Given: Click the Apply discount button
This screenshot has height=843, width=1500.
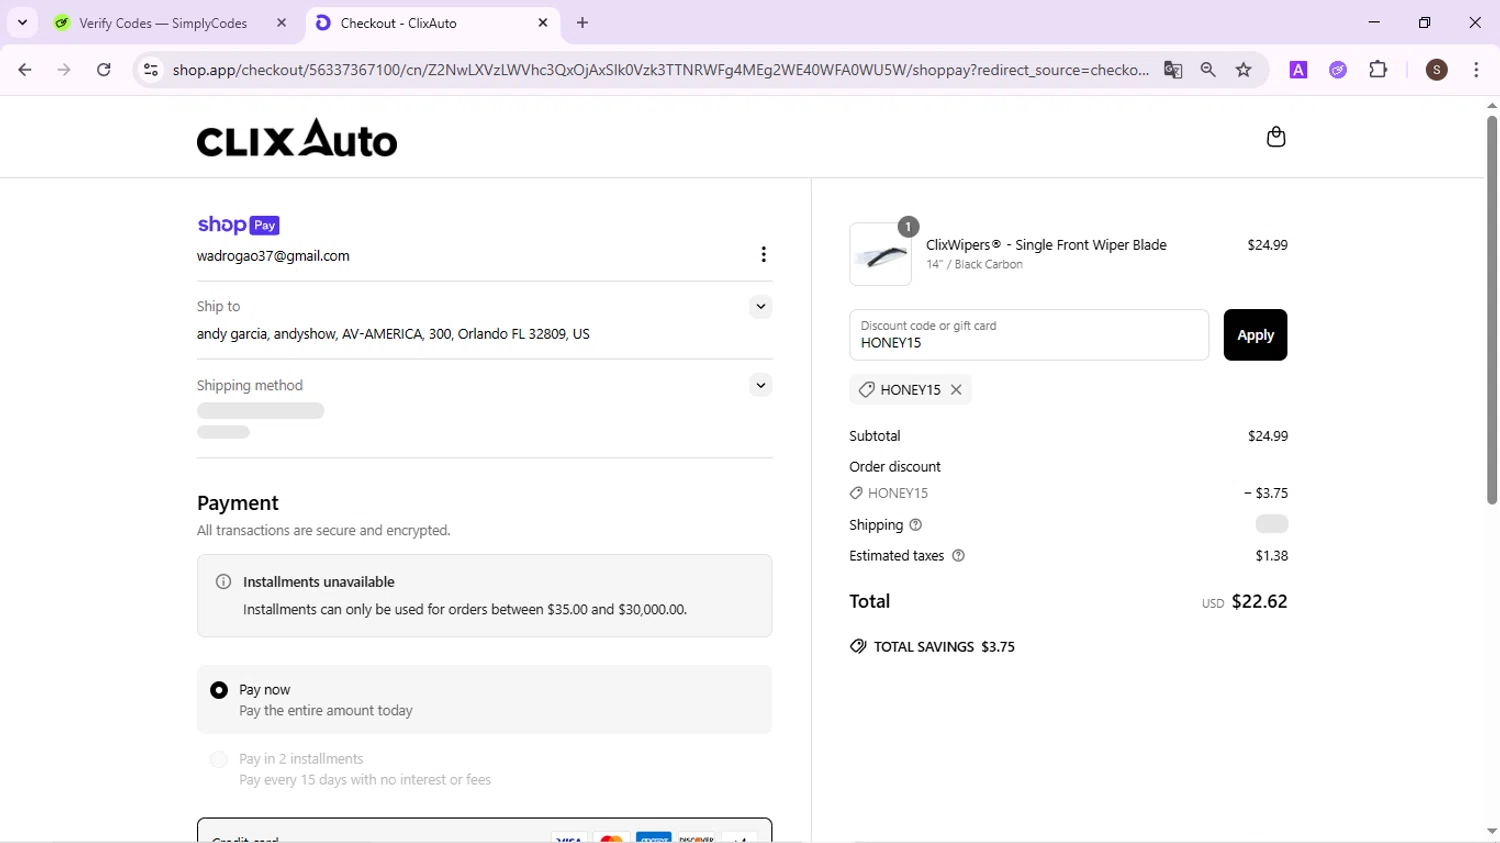Looking at the screenshot, I should click(1255, 335).
